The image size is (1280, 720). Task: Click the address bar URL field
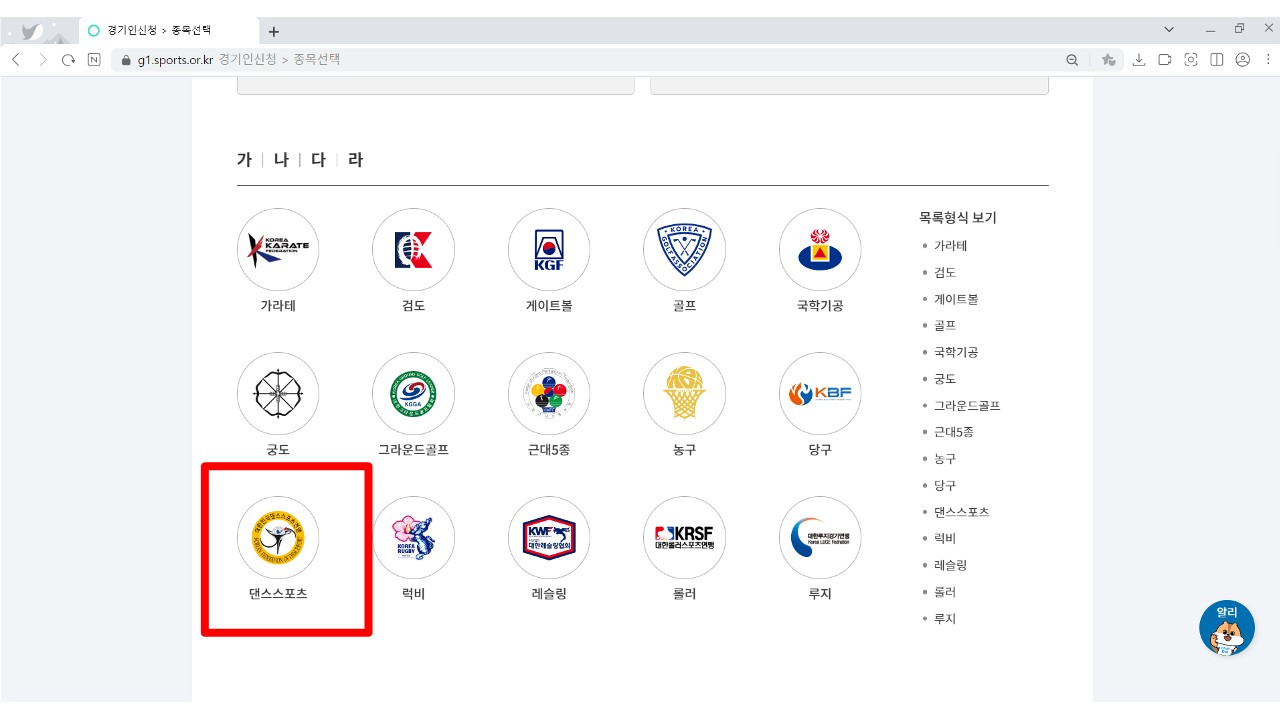click(600, 60)
